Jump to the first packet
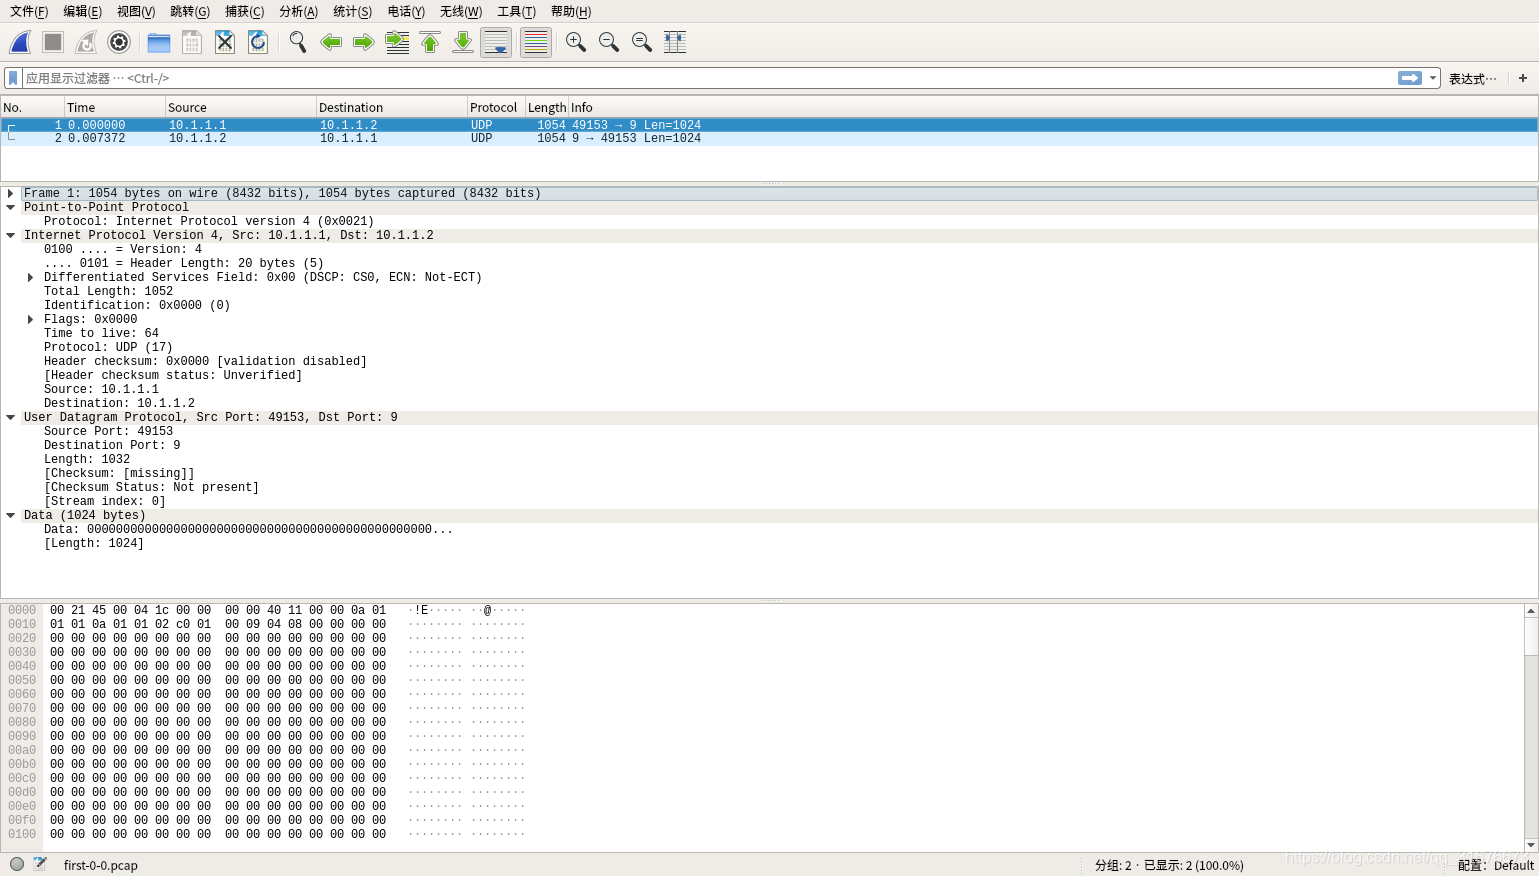1539x876 pixels. pyautogui.click(x=430, y=42)
